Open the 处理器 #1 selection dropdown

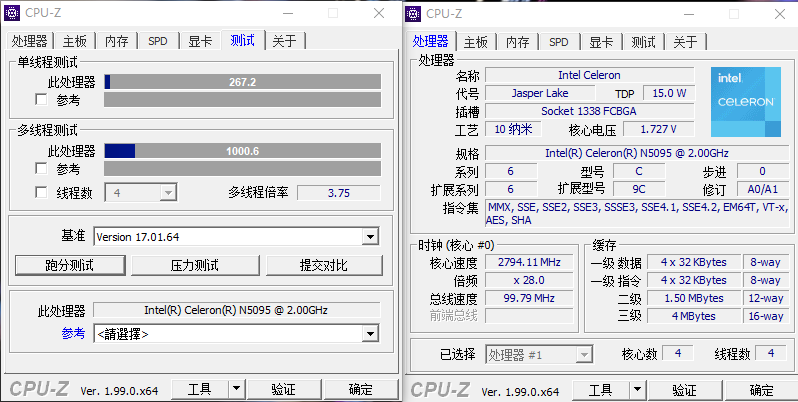pos(539,354)
